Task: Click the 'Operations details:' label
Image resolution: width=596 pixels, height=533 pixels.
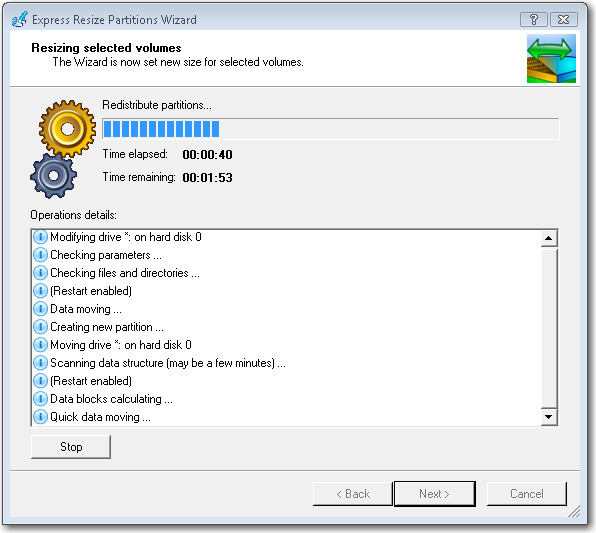Action: coord(73,215)
